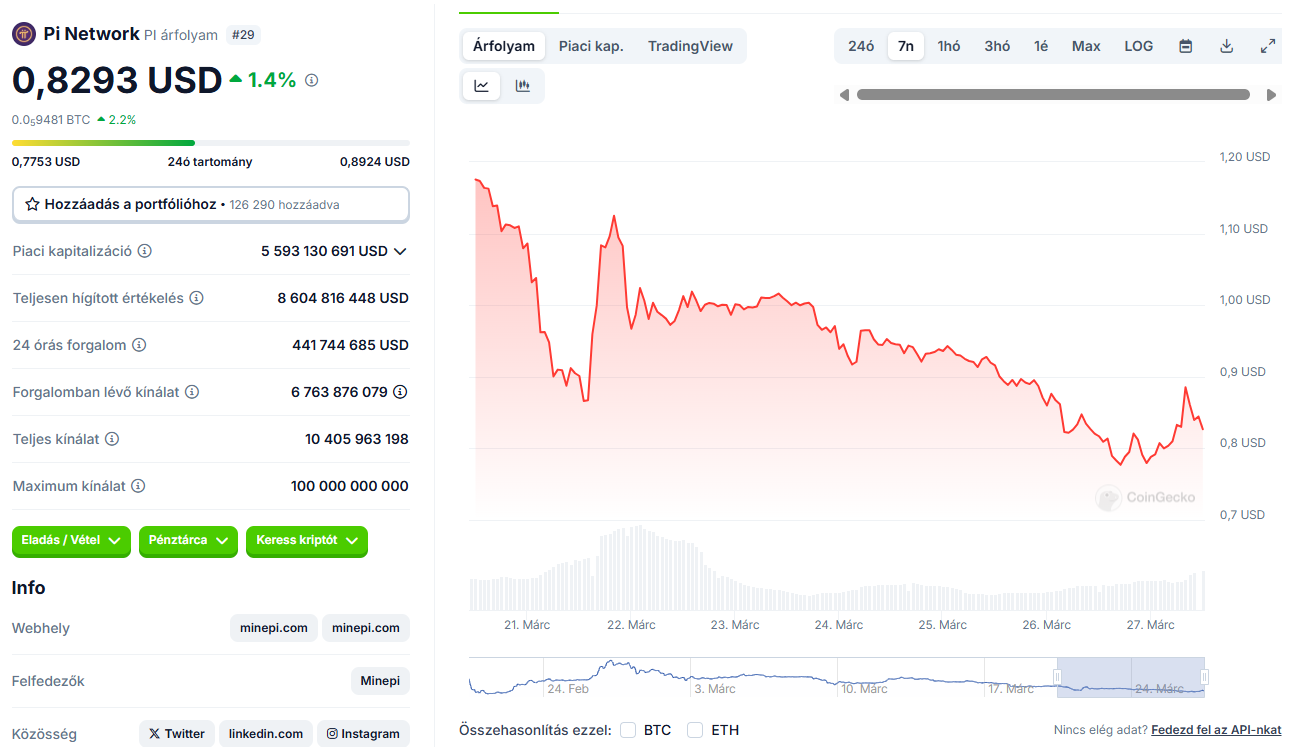The width and height of the screenshot is (1299, 751).
Task: Click info icon beside Teljesen hígított értékelés
Action: 197,298
